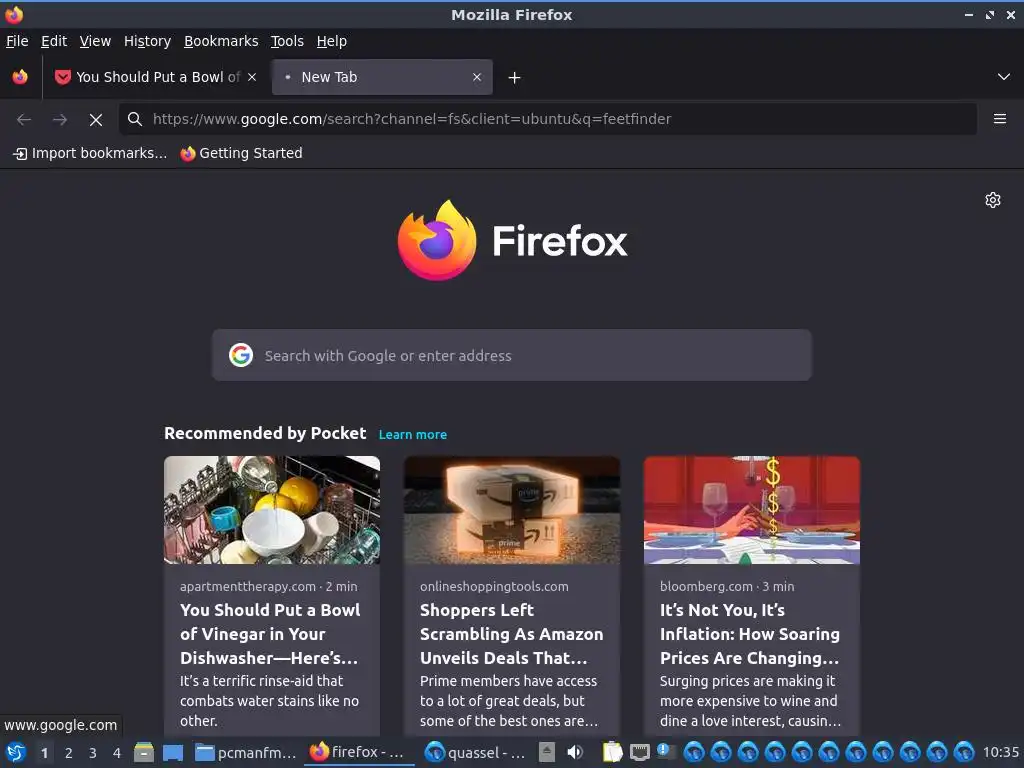Open the Bloomberg inflation article thumbnail

(752, 510)
